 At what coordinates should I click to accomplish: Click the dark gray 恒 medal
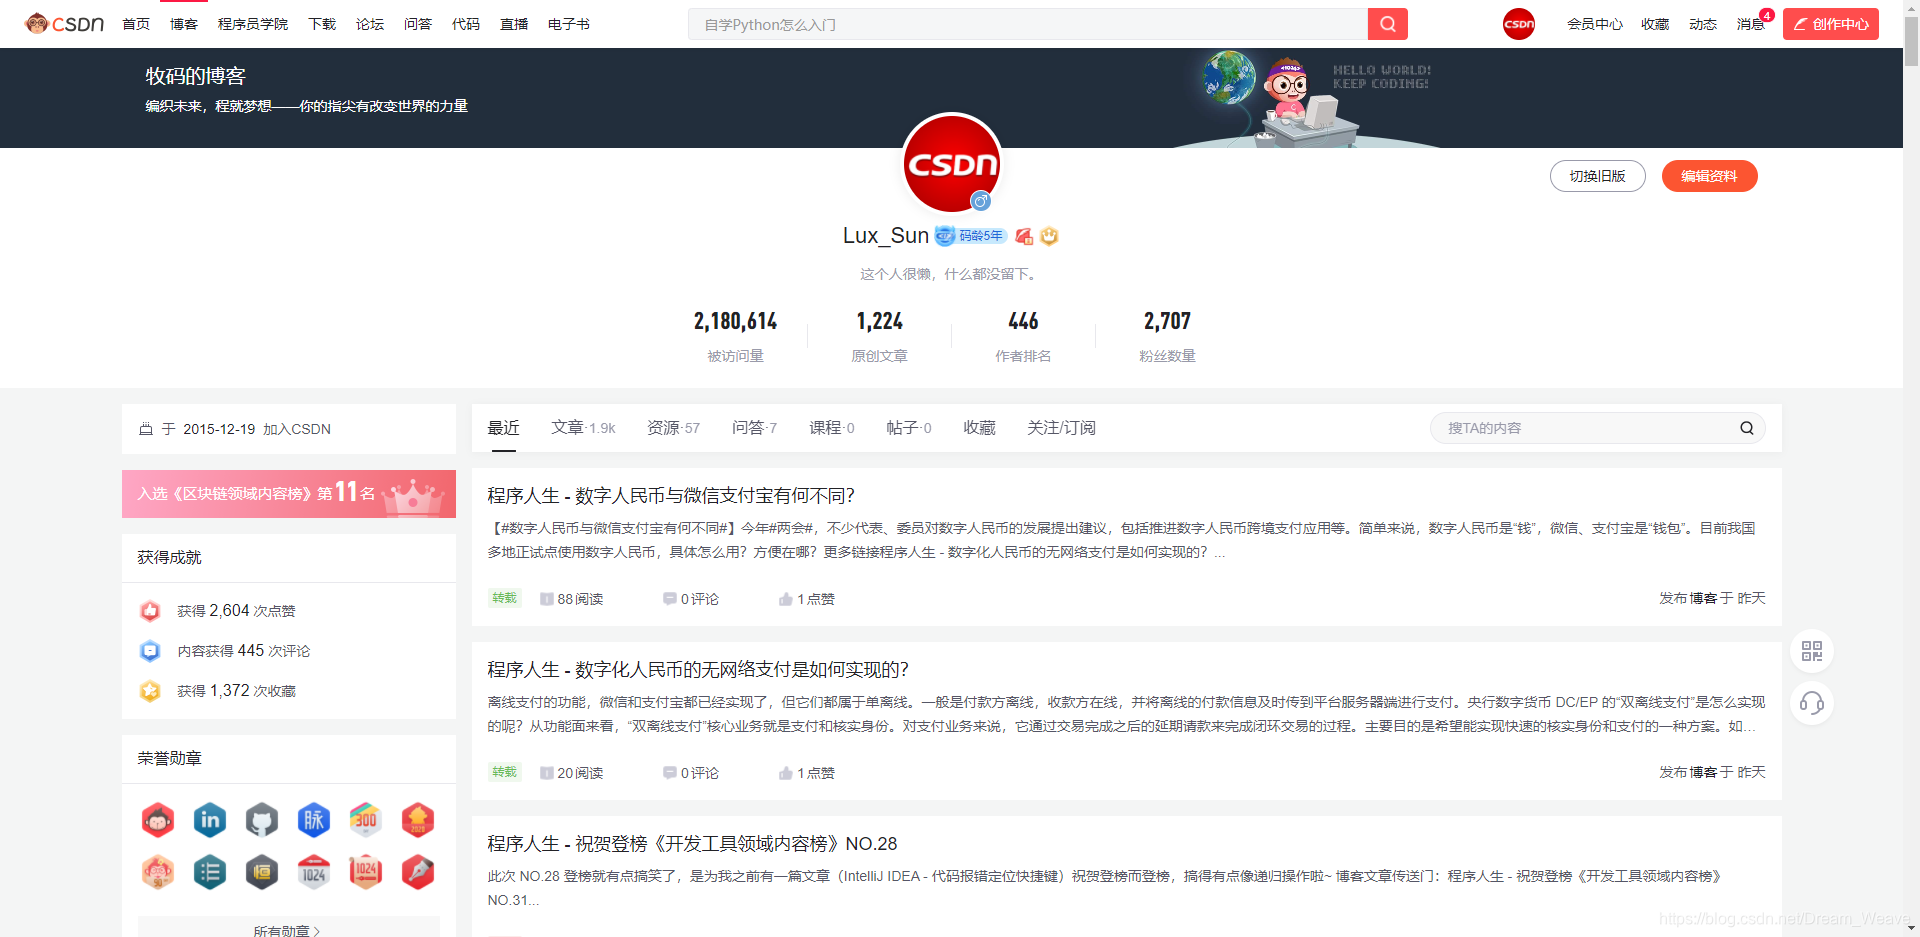tap(262, 872)
